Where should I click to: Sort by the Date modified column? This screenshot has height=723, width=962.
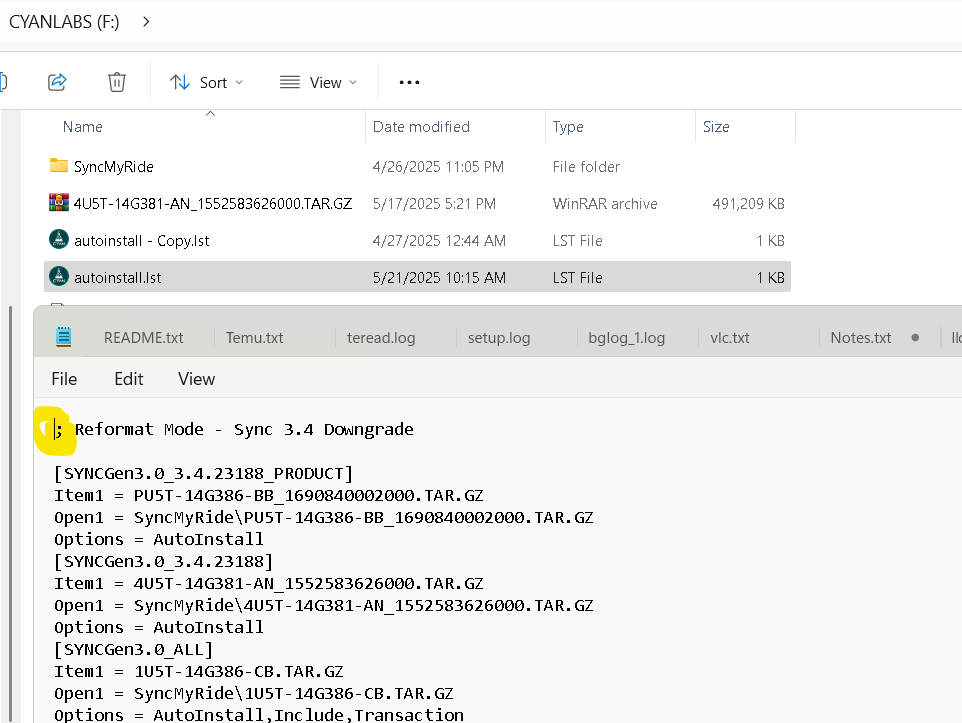tap(421, 126)
